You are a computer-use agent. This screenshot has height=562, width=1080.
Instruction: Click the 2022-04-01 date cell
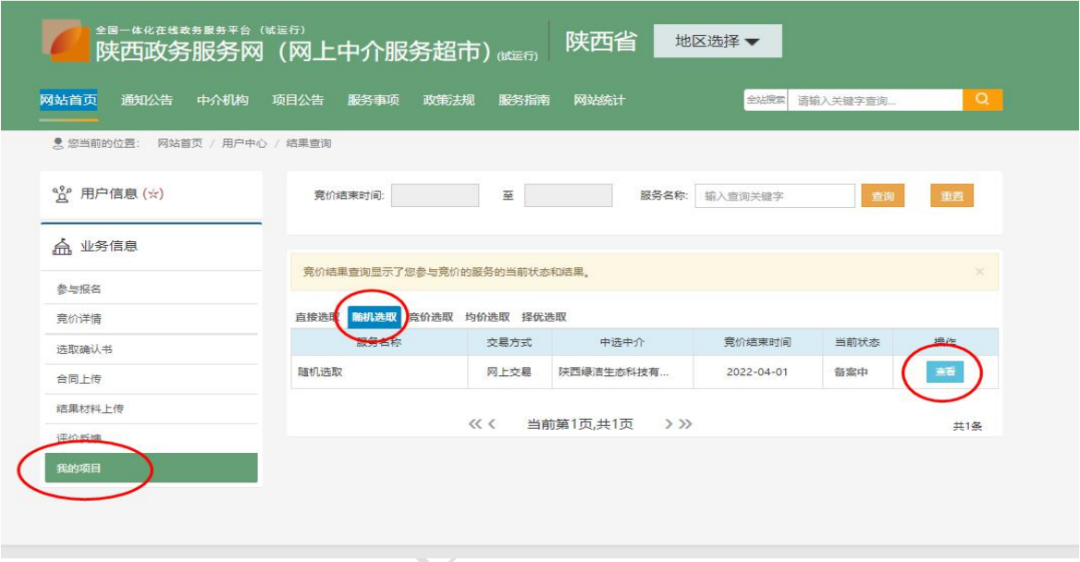coord(758,372)
